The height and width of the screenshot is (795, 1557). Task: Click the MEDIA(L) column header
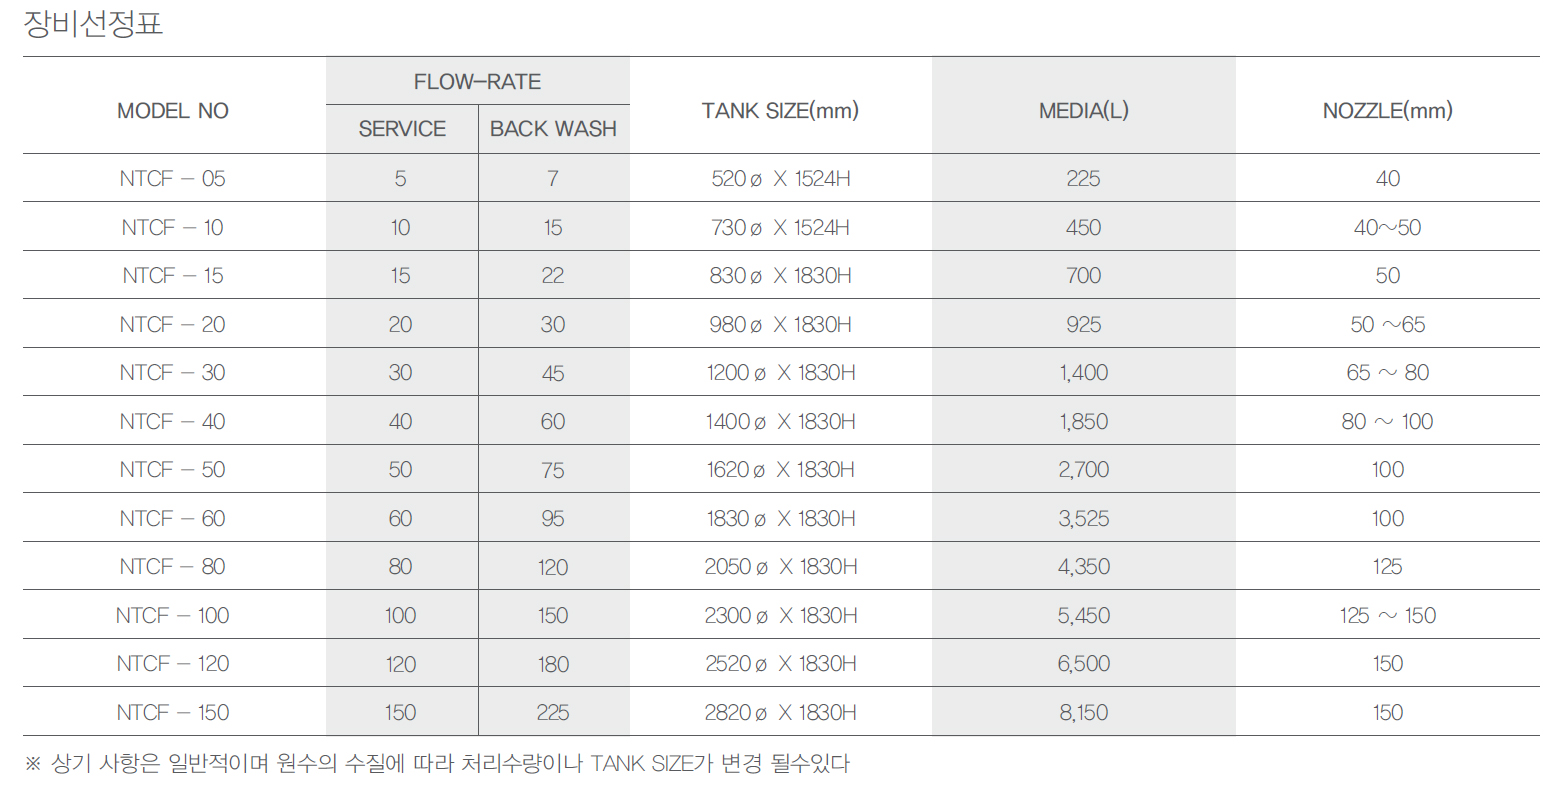point(1083,111)
